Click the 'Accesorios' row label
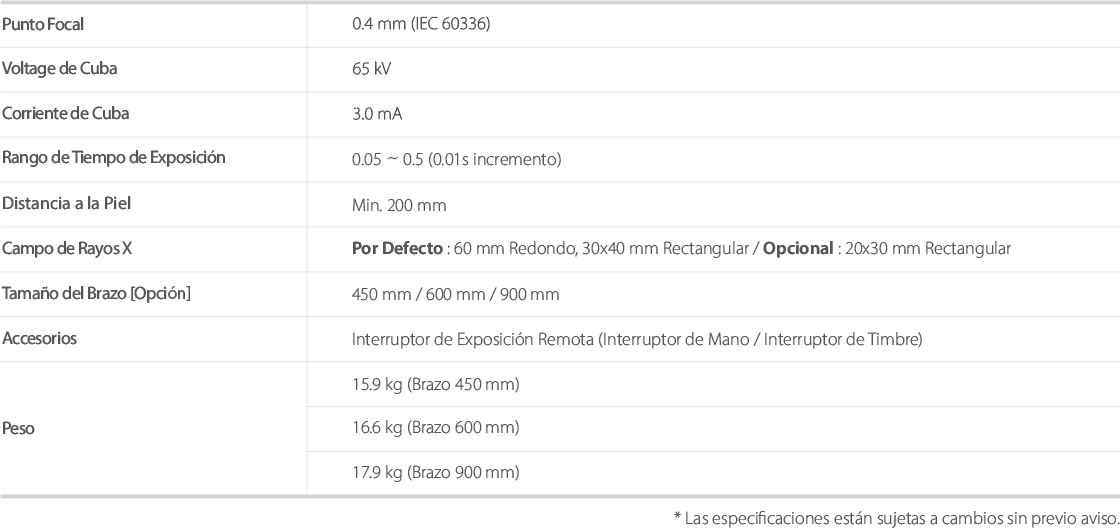The height and width of the screenshot is (528, 1120). point(40,338)
